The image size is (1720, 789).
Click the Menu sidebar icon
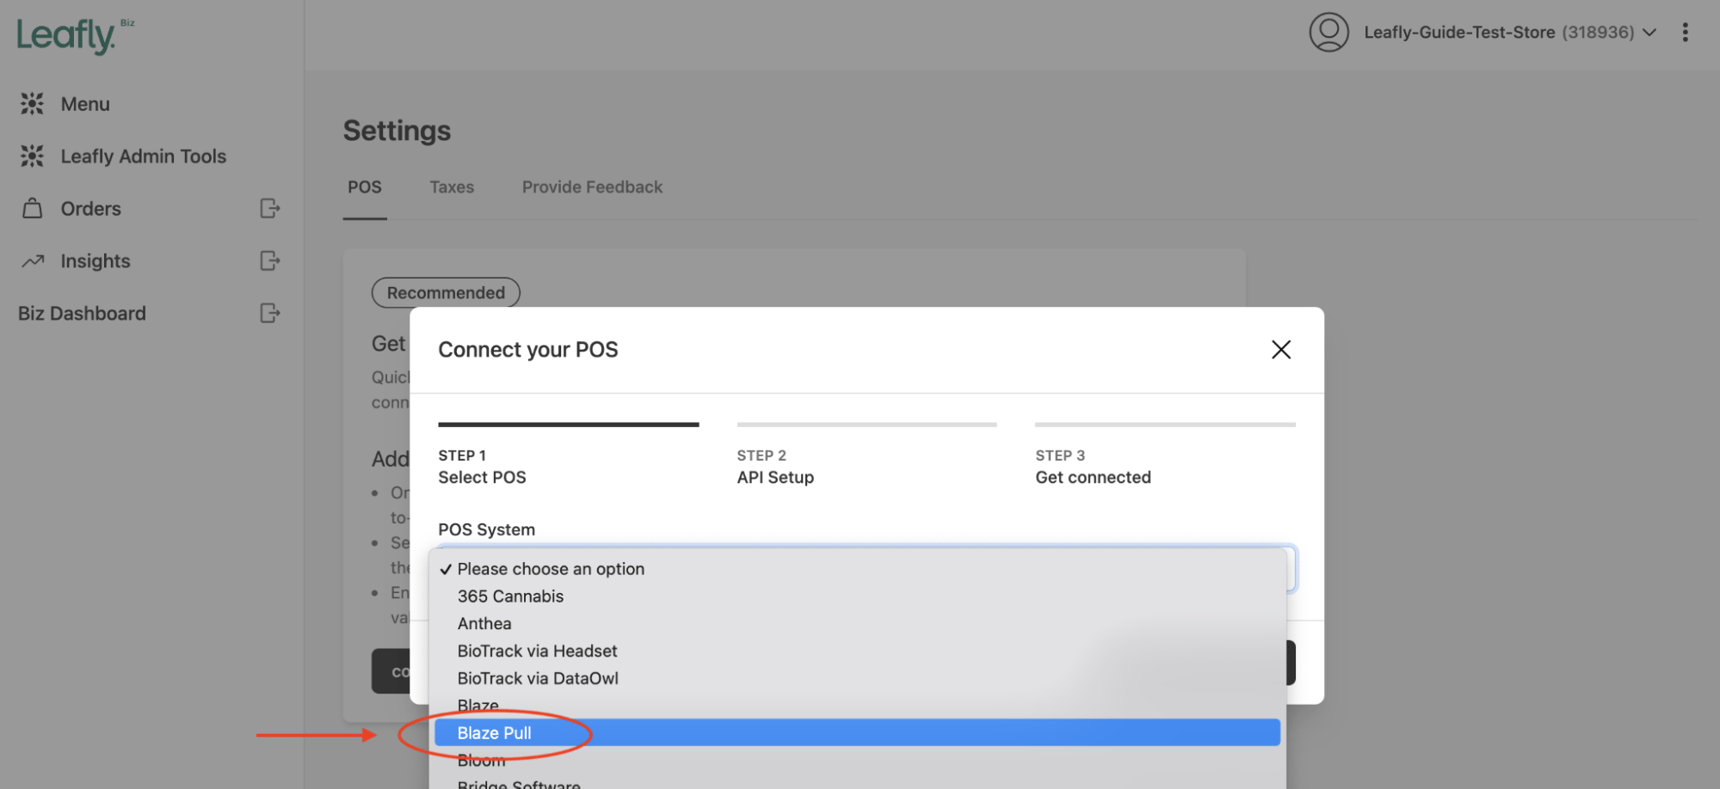[32, 104]
